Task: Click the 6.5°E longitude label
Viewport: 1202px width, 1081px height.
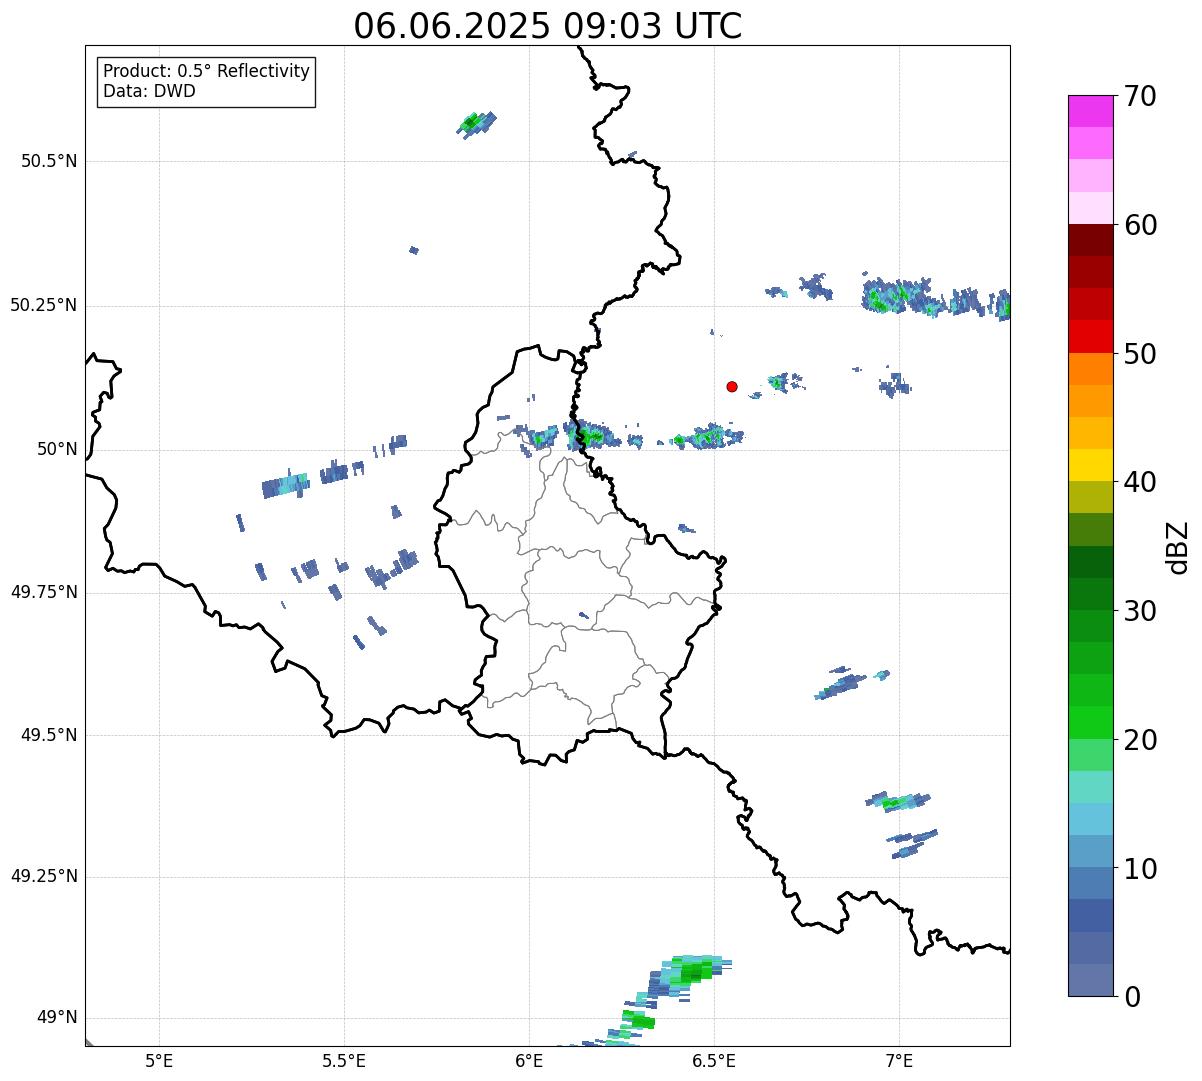Action: click(x=714, y=1060)
